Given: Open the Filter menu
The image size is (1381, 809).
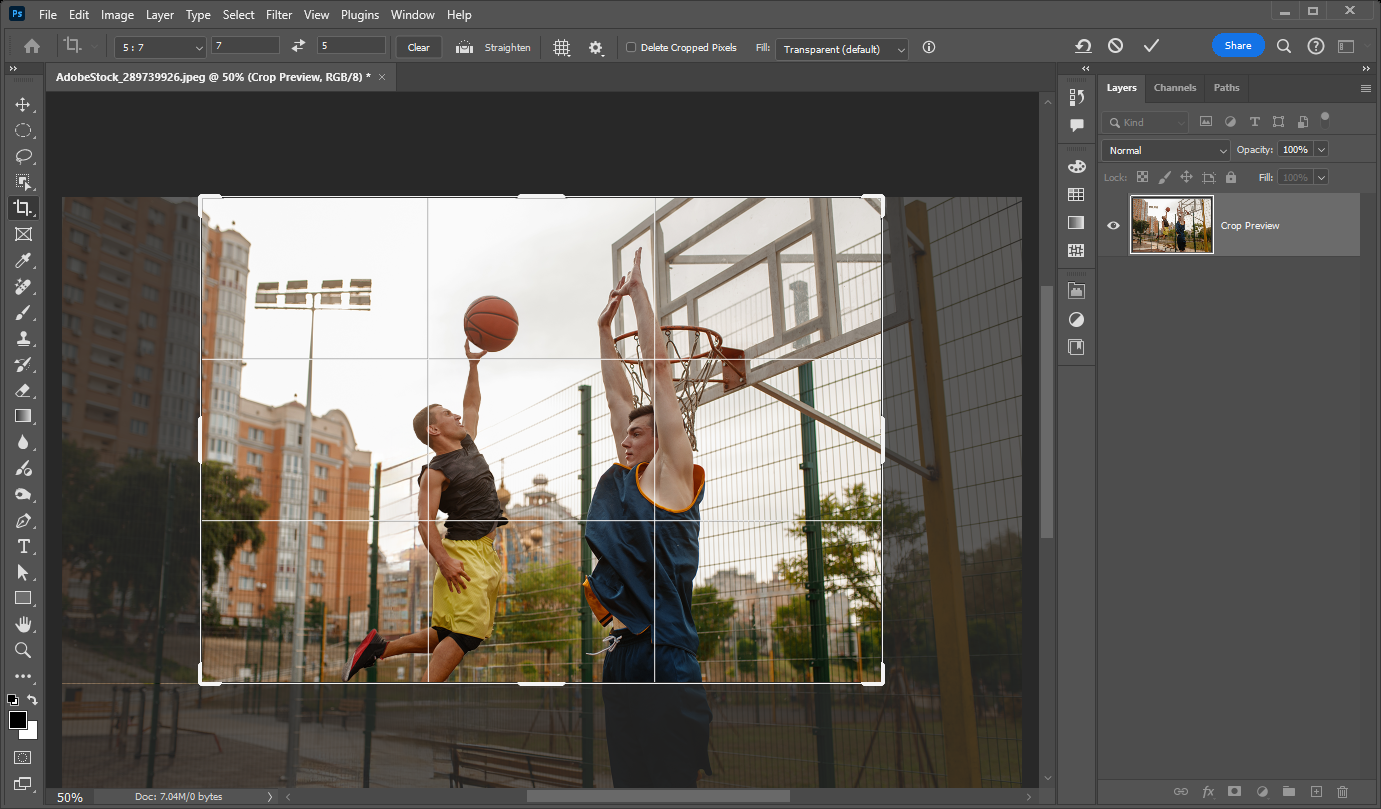Looking at the screenshot, I should [278, 14].
